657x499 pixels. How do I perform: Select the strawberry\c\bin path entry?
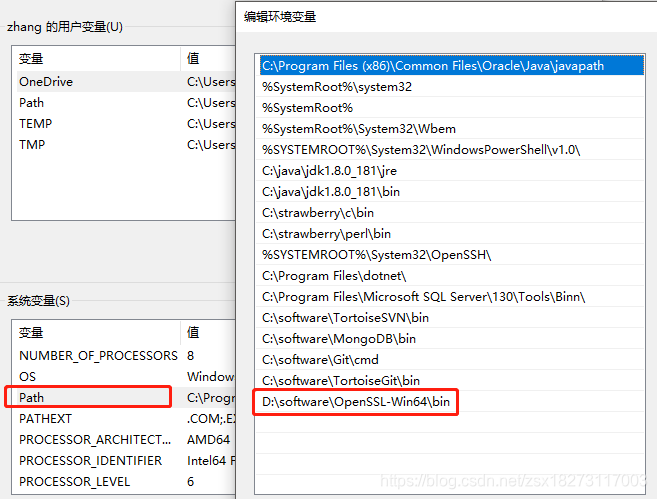pyautogui.click(x=451, y=212)
